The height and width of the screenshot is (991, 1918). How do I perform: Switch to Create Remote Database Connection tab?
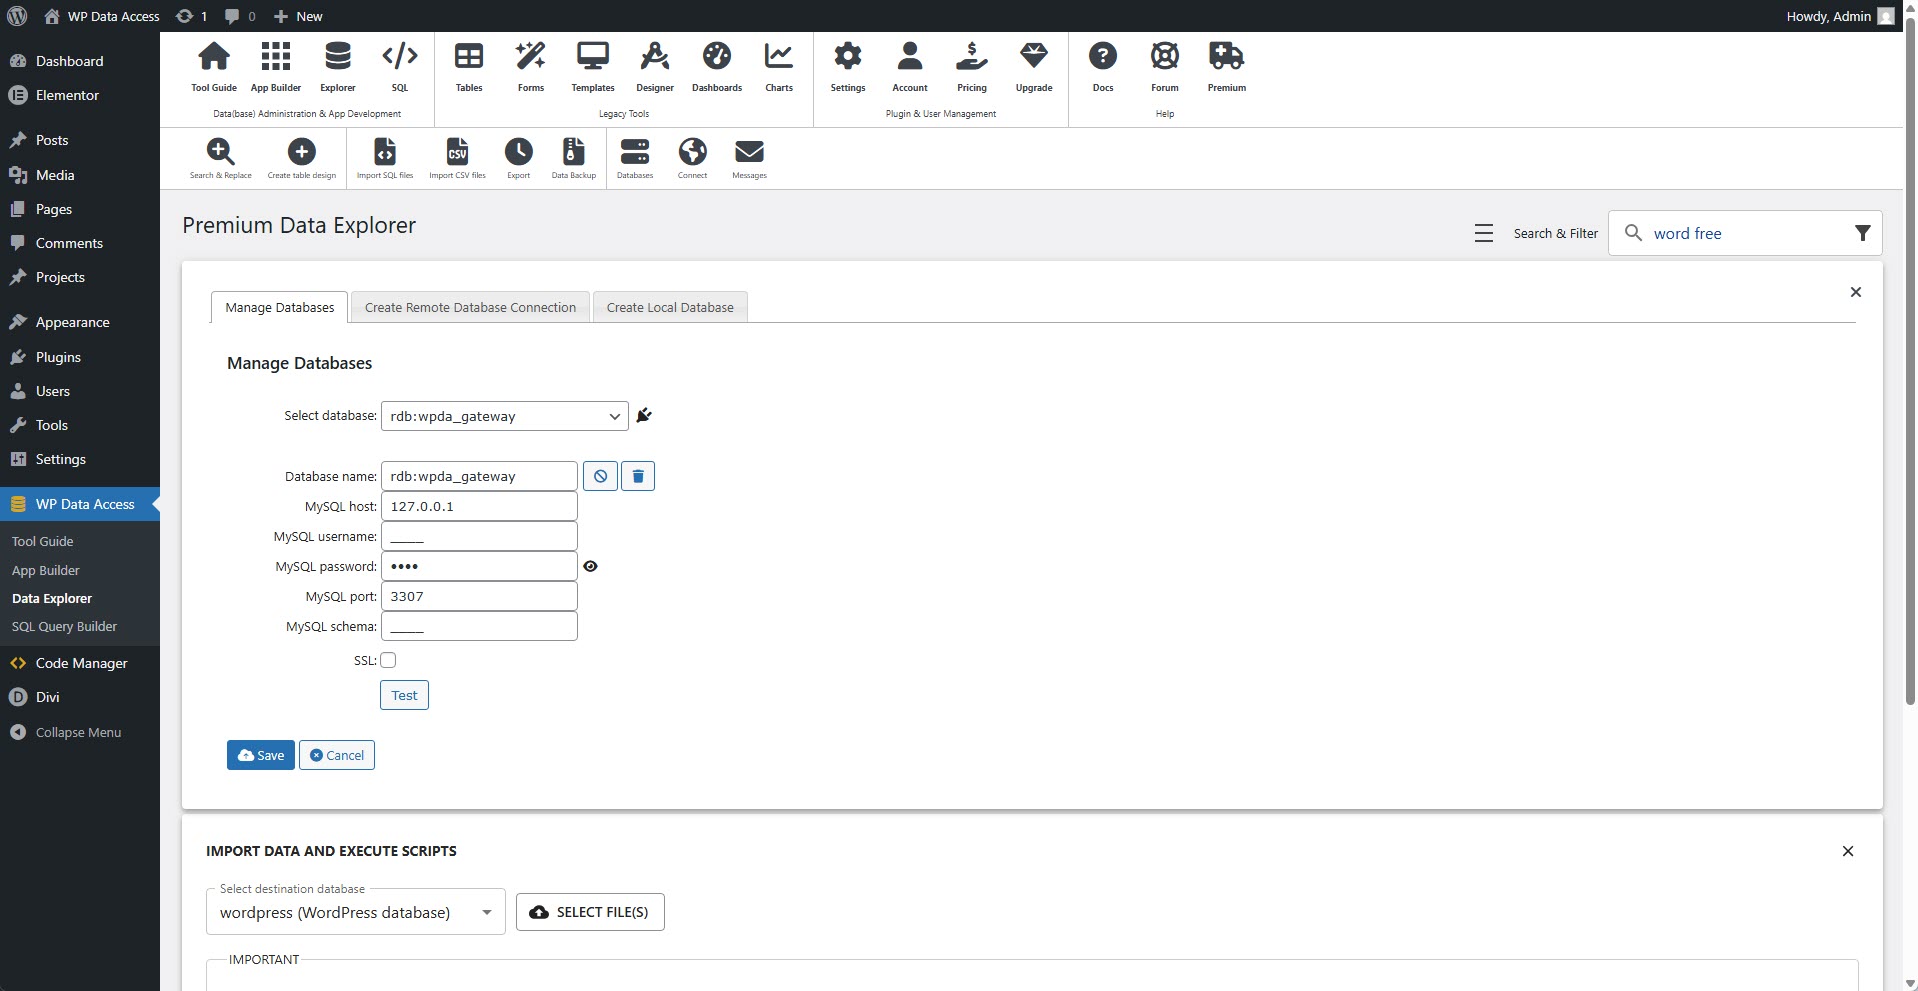point(470,307)
